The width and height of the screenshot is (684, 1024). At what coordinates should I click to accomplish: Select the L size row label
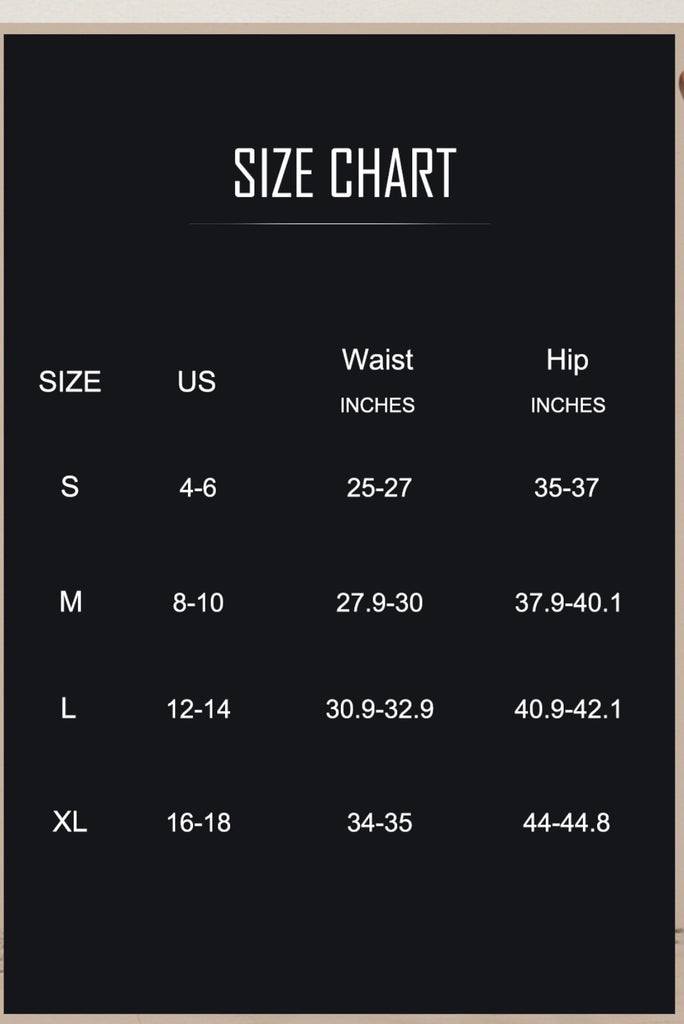(x=69, y=709)
